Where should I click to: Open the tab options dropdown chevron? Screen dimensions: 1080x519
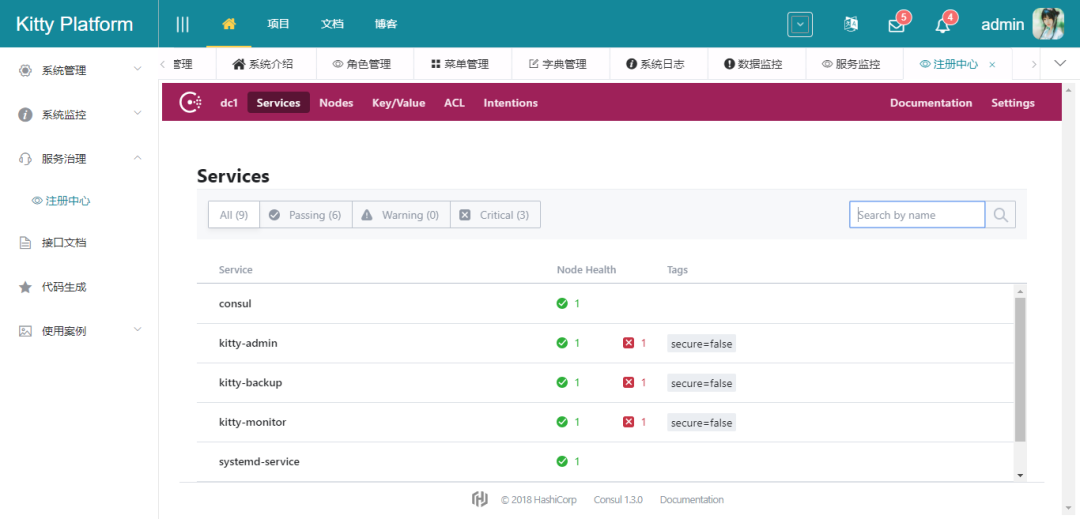[1061, 63]
